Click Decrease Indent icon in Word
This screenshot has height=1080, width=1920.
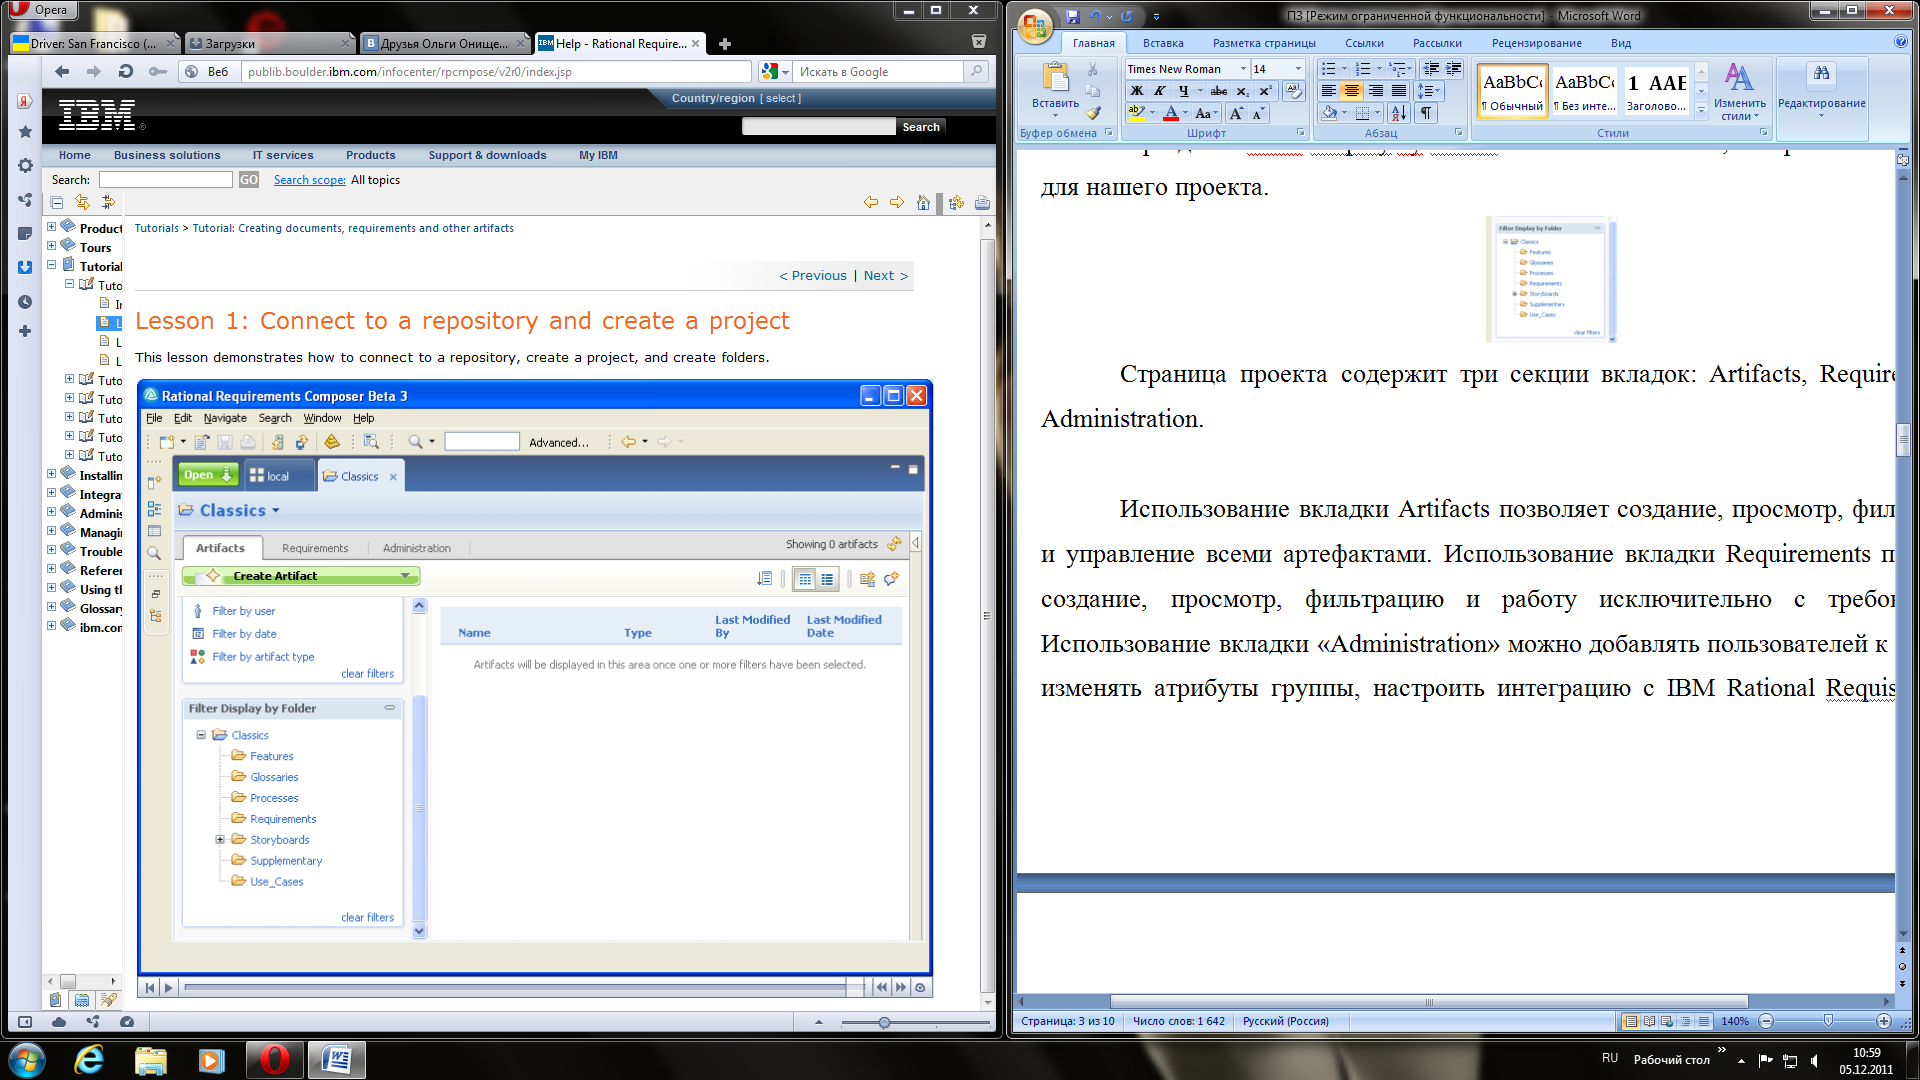pos(1431,69)
